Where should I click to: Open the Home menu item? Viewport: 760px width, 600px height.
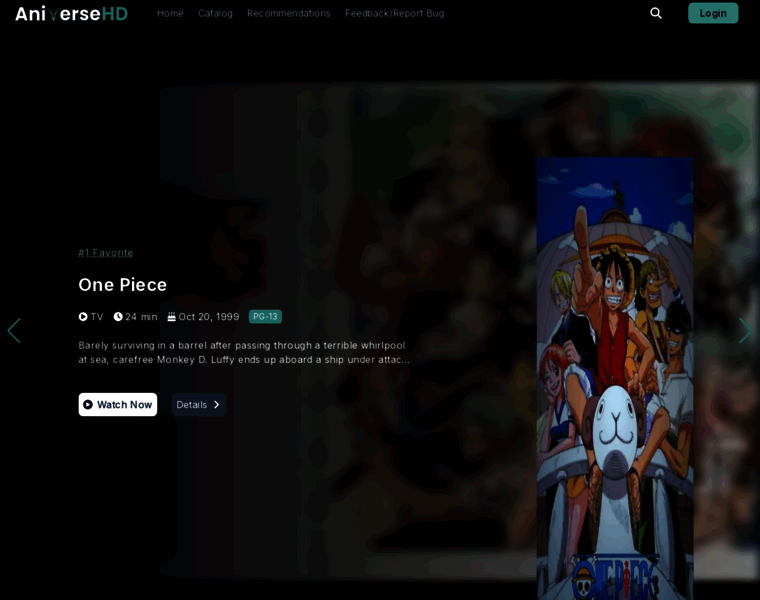tap(170, 14)
